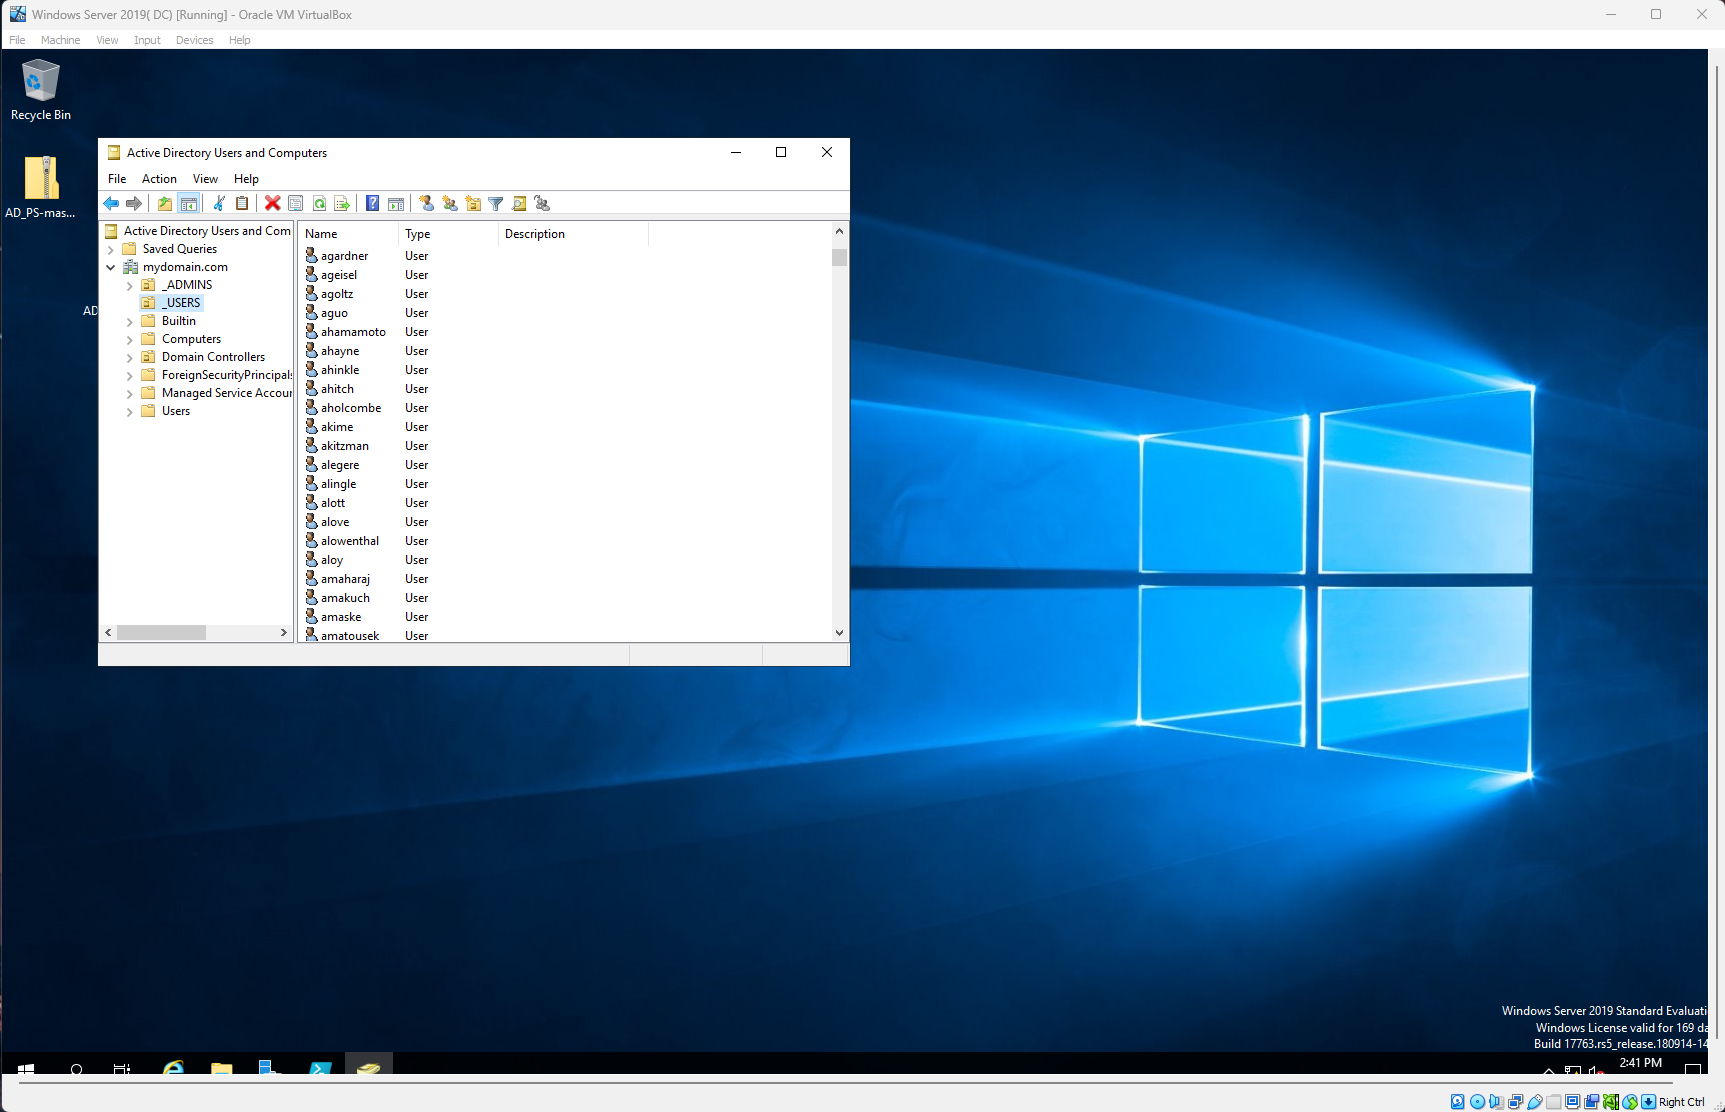Click the Back arrow in ADUC toolbar
The width and height of the screenshot is (1725, 1112).
111,204
